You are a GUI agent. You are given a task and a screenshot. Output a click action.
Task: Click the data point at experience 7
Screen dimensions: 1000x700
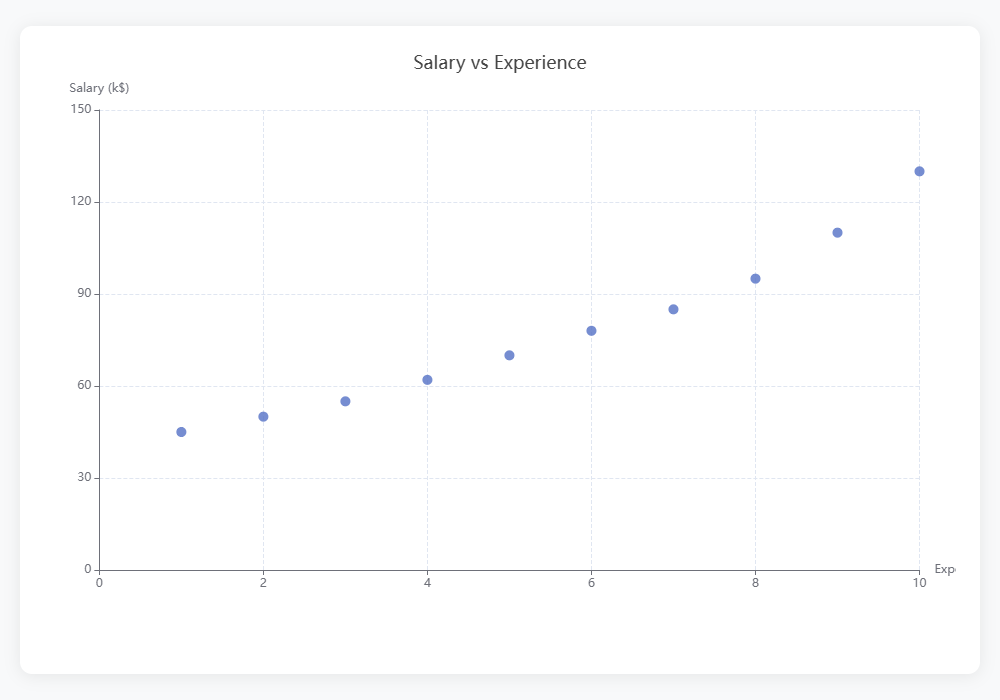pos(673,310)
